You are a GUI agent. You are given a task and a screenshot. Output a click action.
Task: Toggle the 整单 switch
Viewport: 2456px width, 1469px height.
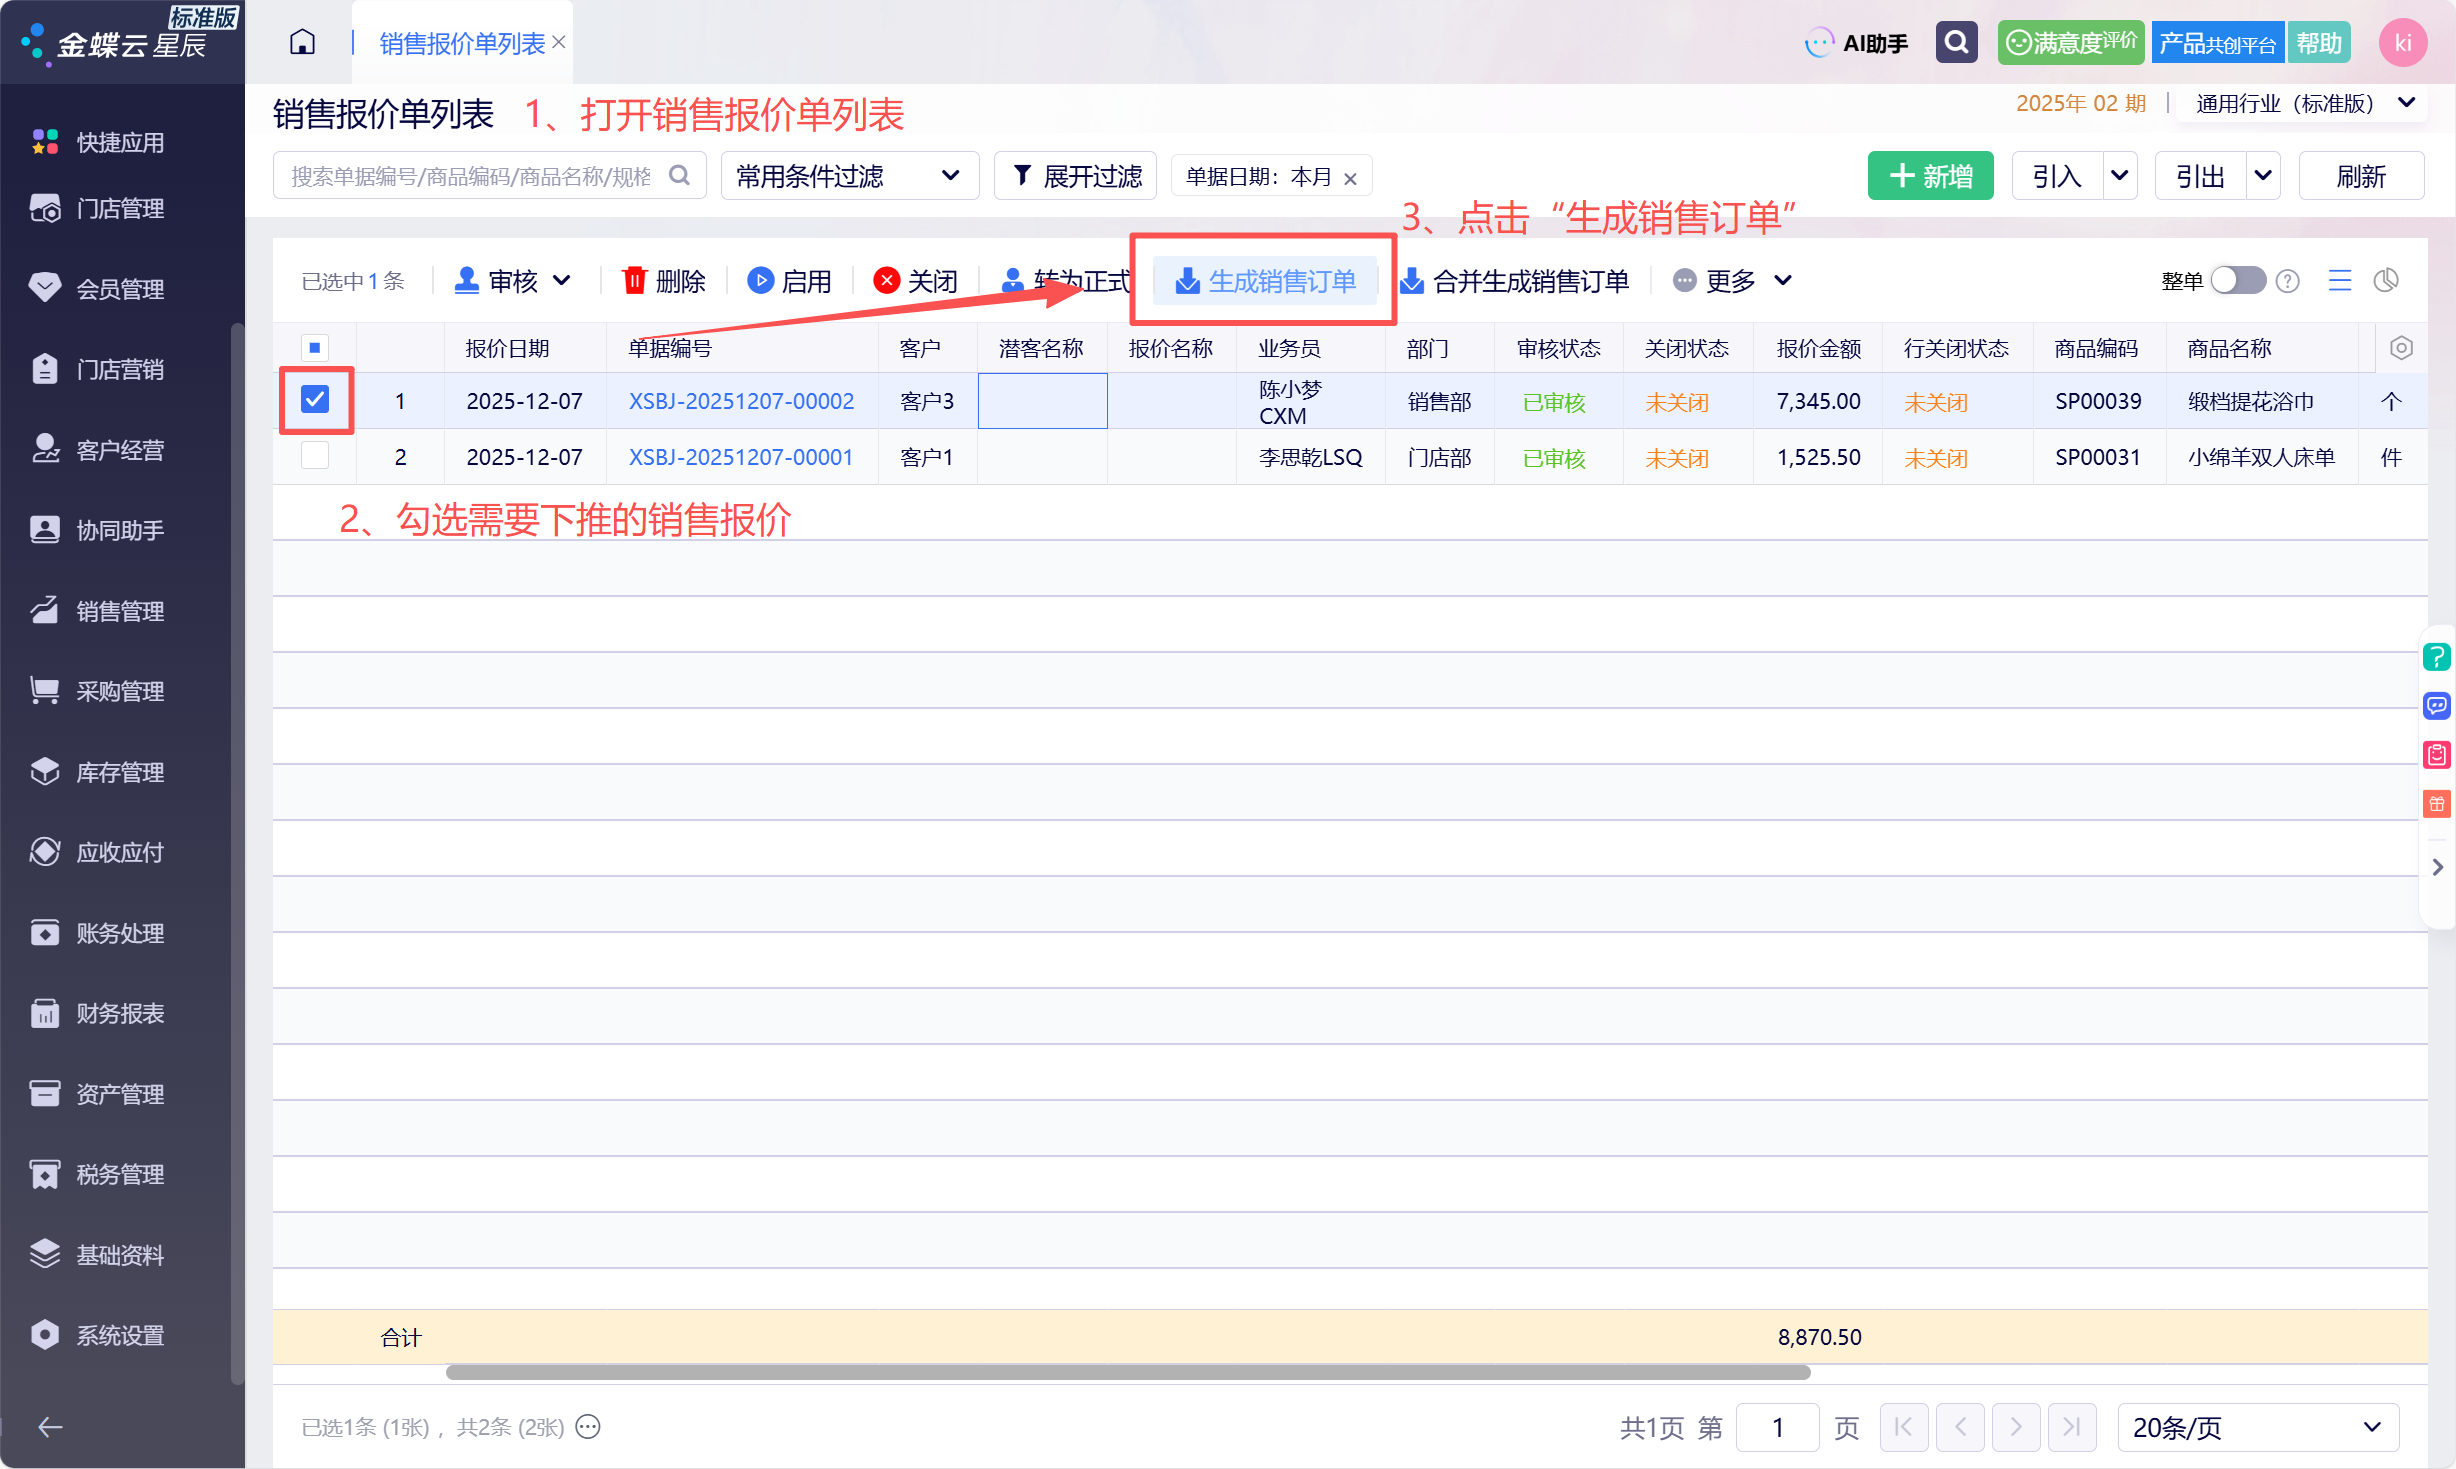tap(2238, 280)
